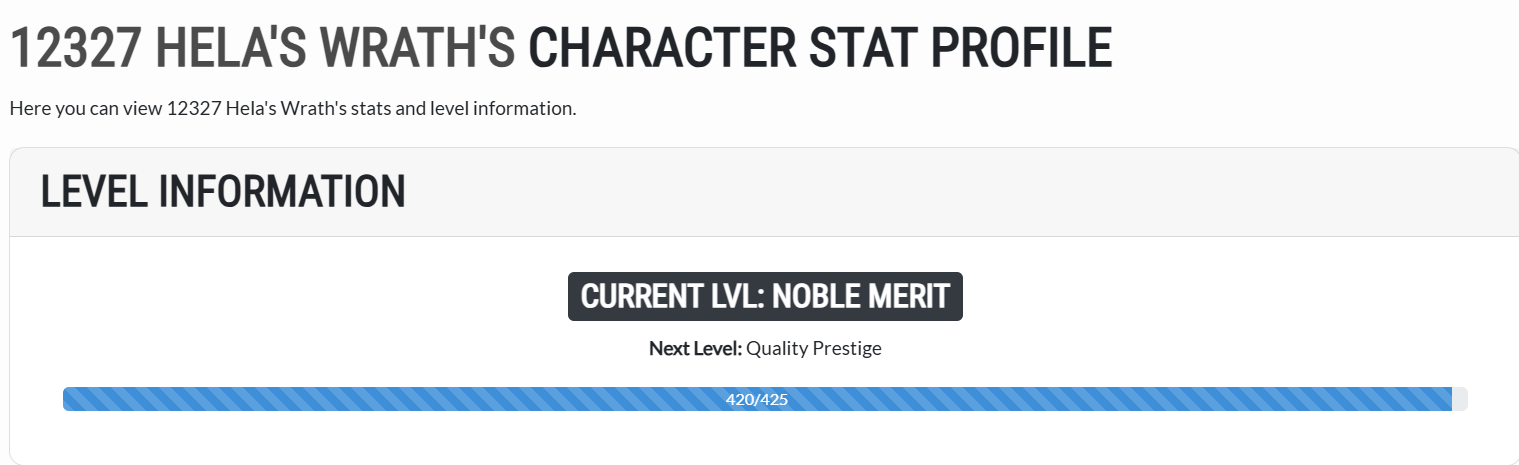Click the 420/425 progress label

(x=757, y=400)
